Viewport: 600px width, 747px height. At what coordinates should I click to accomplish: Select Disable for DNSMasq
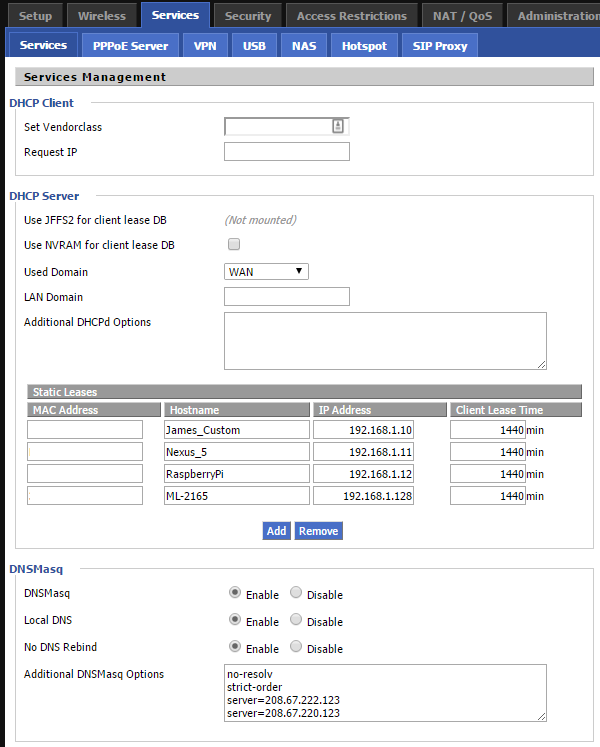296,593
